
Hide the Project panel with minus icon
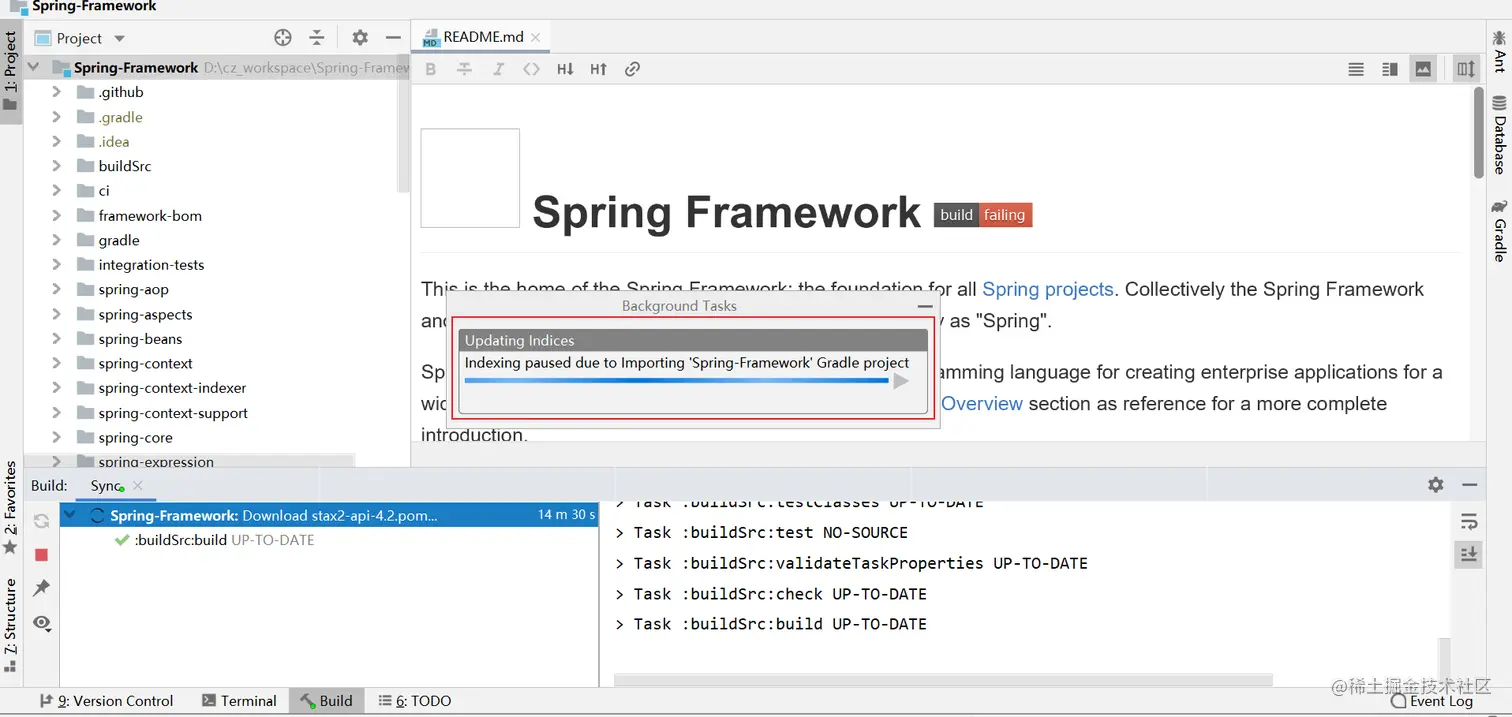tap(393, 38)
